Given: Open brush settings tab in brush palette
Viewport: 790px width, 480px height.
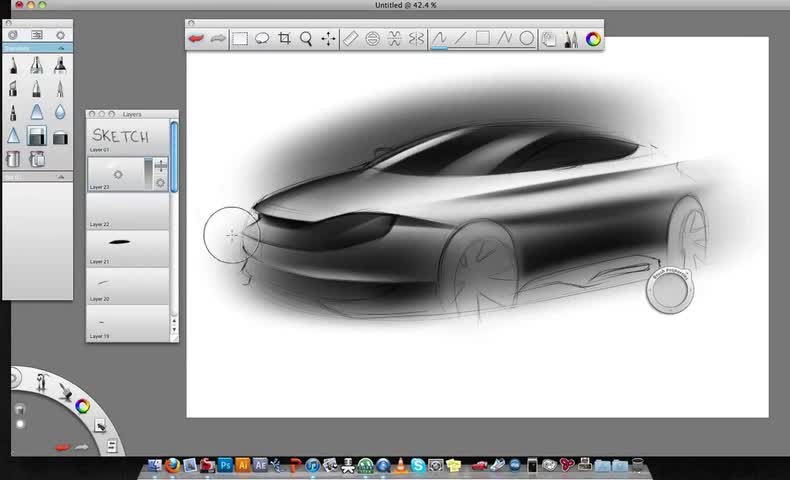Looking at the screenshot, I should coord(60,34).
